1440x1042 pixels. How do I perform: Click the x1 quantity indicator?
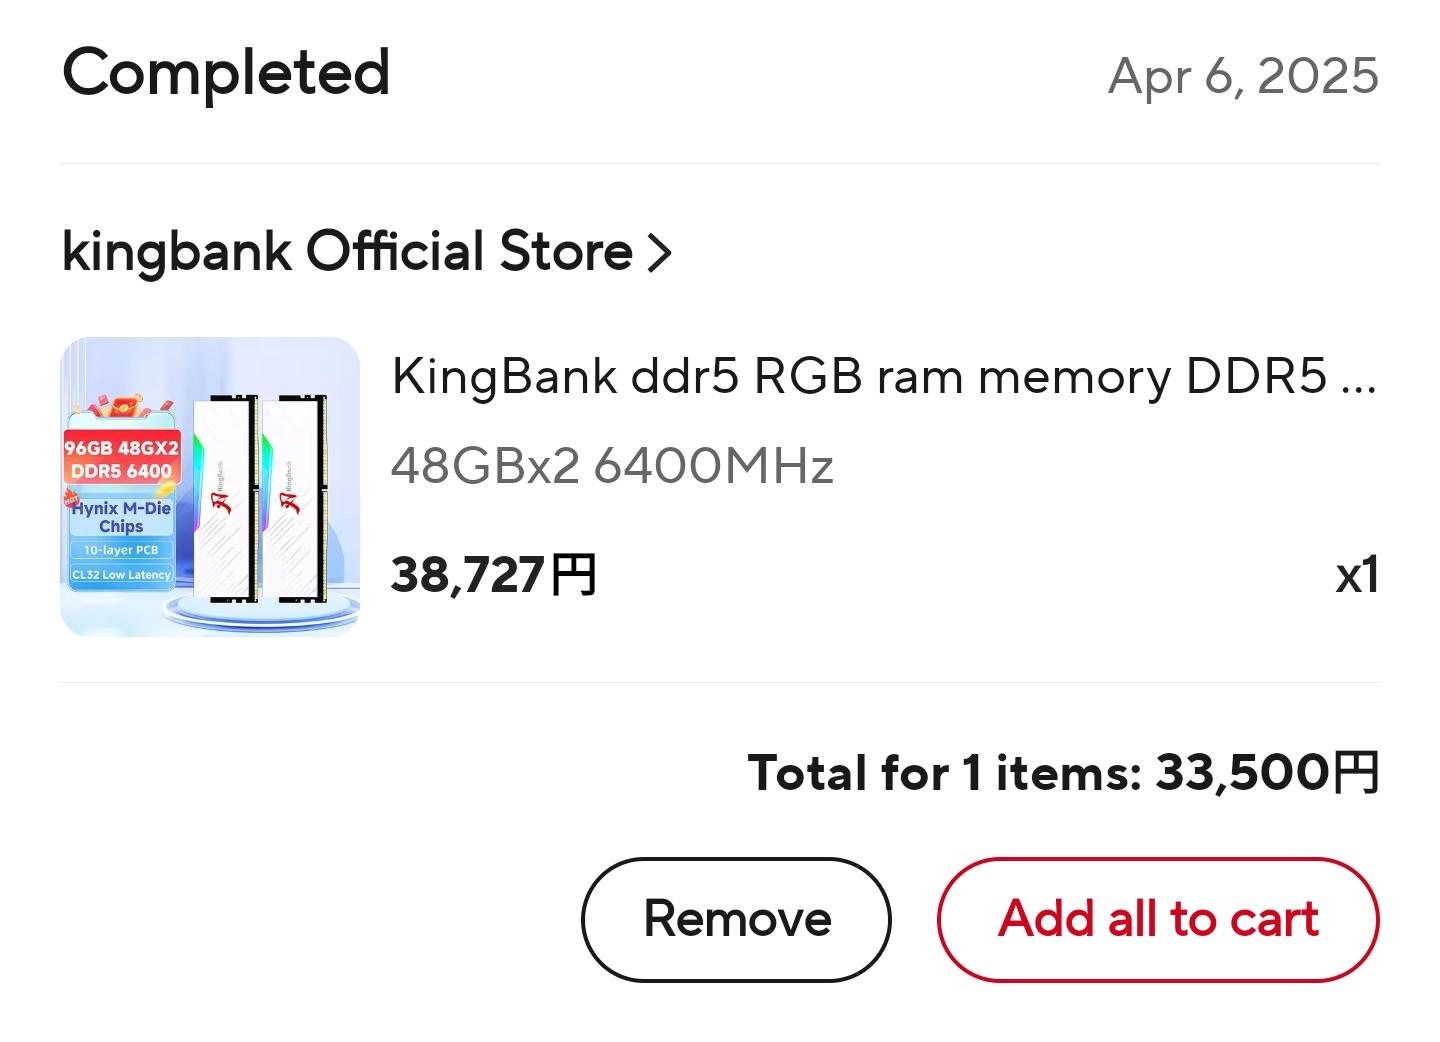click(1357, 575)
